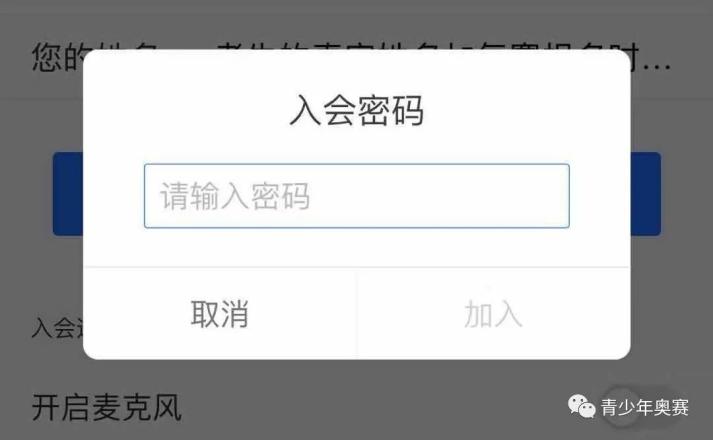The width and height of the screenshot is (713, 440).
Task: Click the placeholder text 请输入密码
Action: pos(235,196)
